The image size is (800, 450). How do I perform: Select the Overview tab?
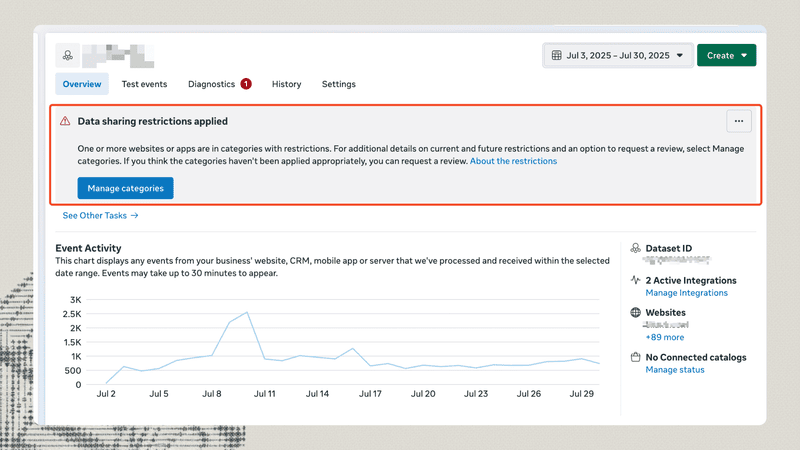pyautogui.click(x=82, y=84)
